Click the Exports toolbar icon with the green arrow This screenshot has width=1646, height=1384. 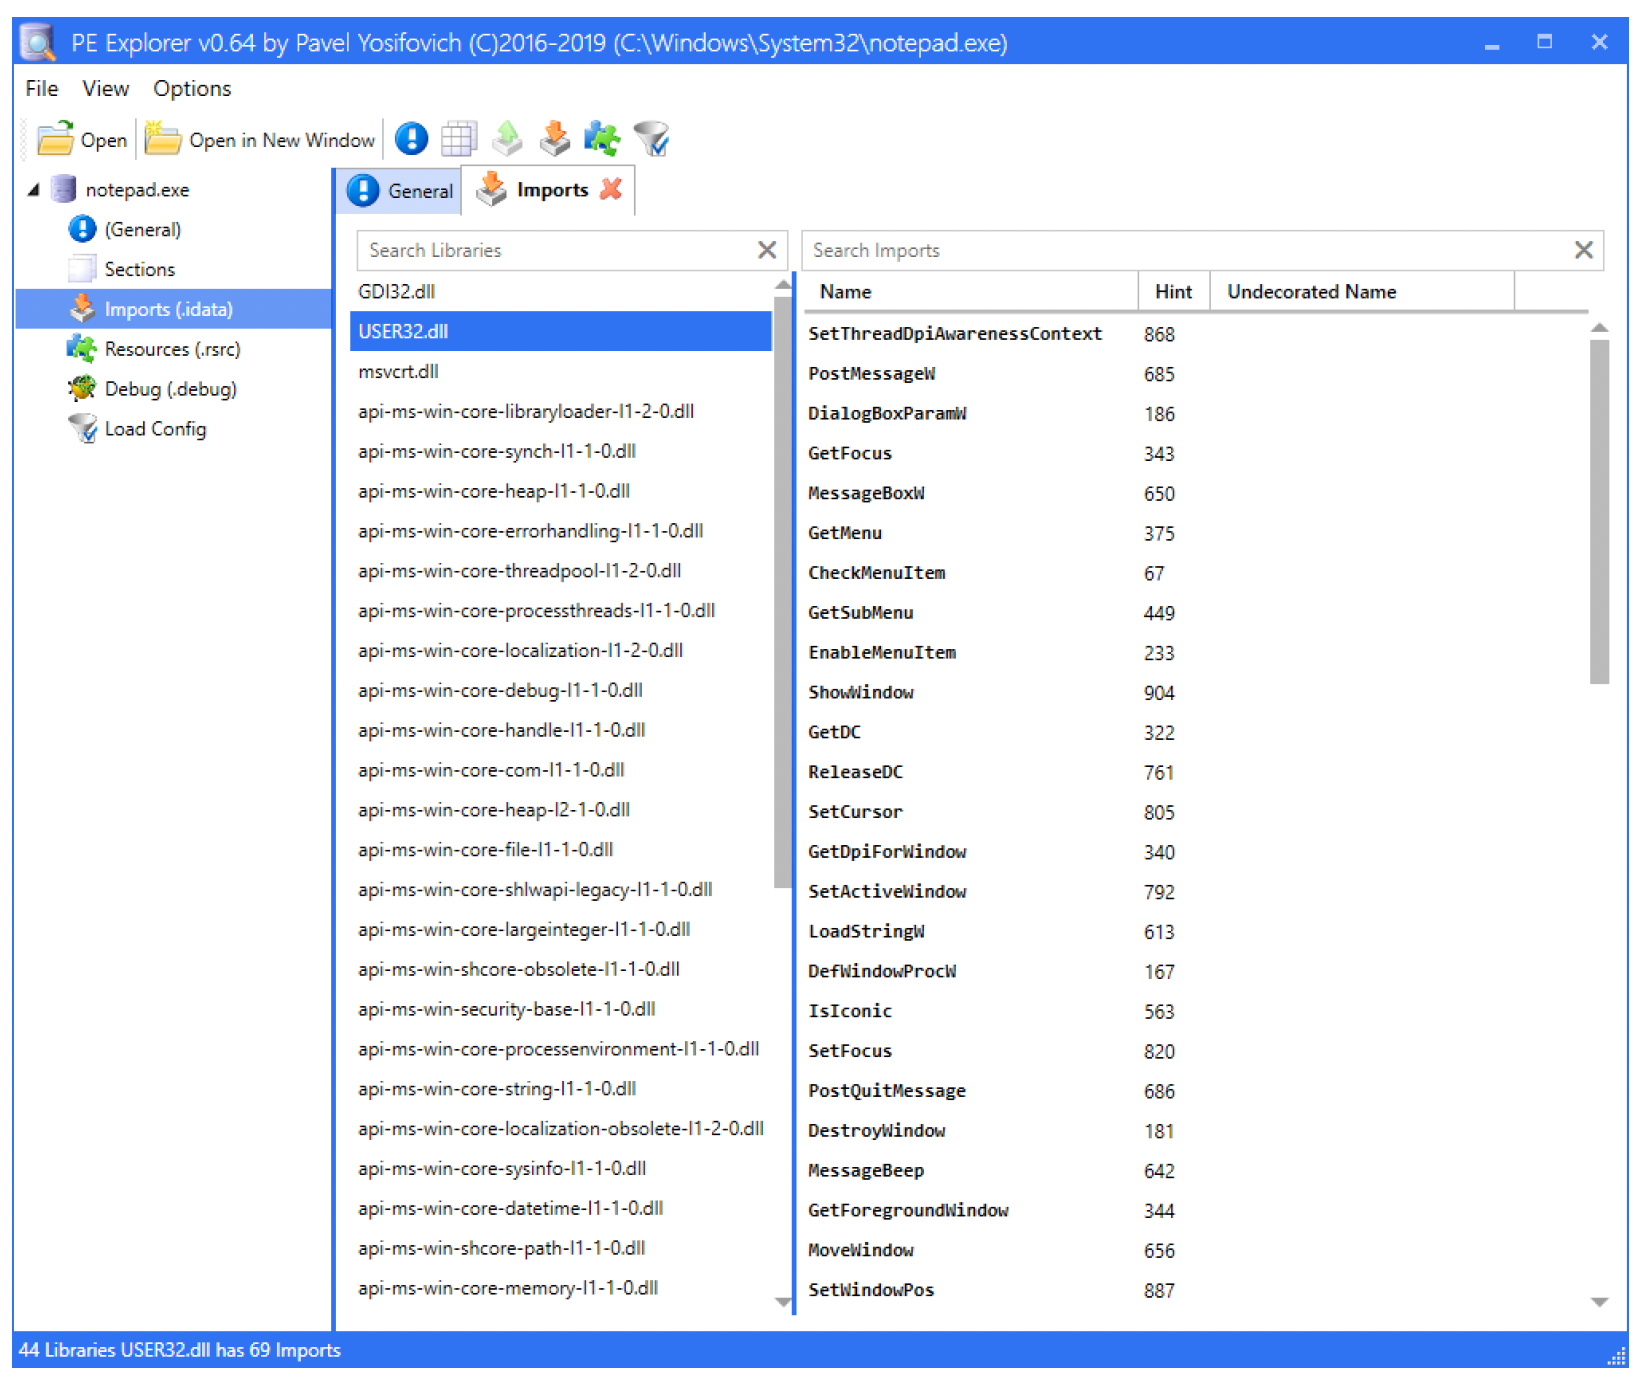coord(507,139)
